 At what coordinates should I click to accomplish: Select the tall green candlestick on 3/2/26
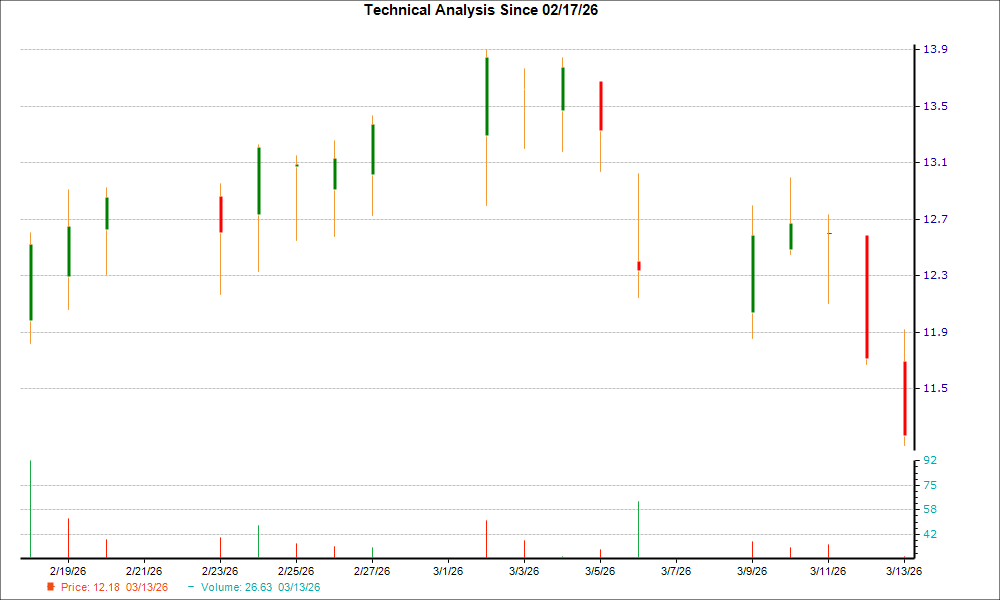pos(485,95)
